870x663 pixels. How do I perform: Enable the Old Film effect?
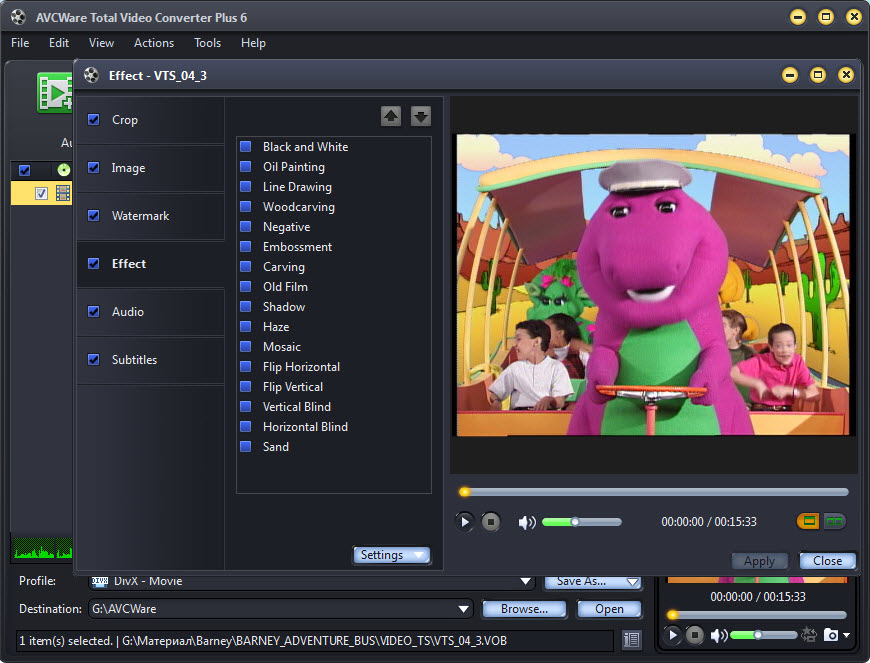[x=244, y=287]
